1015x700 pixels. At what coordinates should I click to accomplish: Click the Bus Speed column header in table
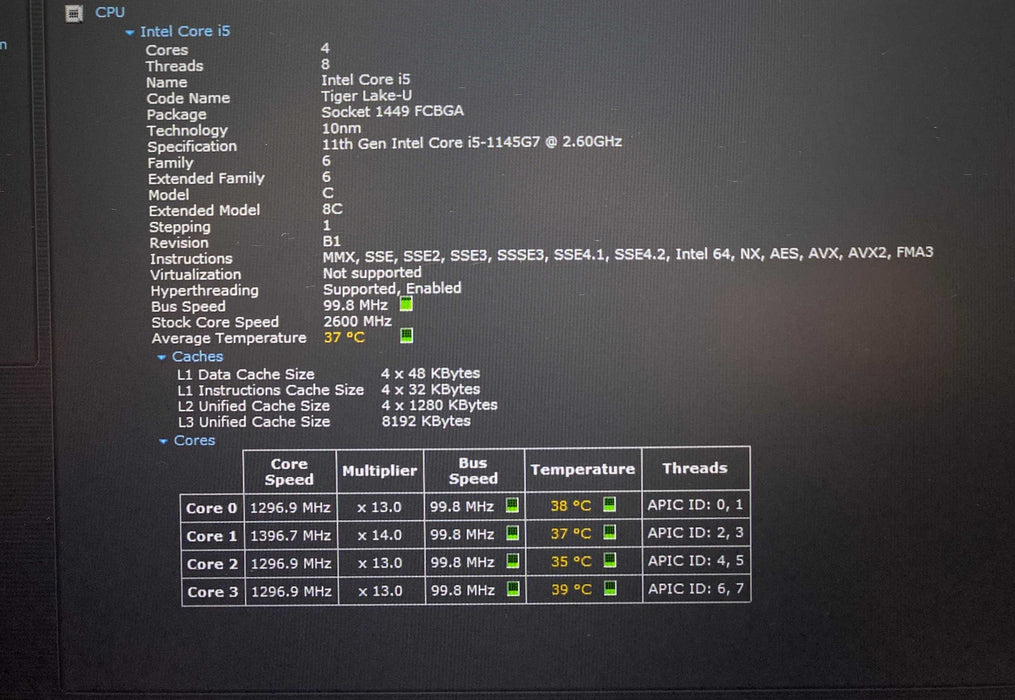(473, 471)
